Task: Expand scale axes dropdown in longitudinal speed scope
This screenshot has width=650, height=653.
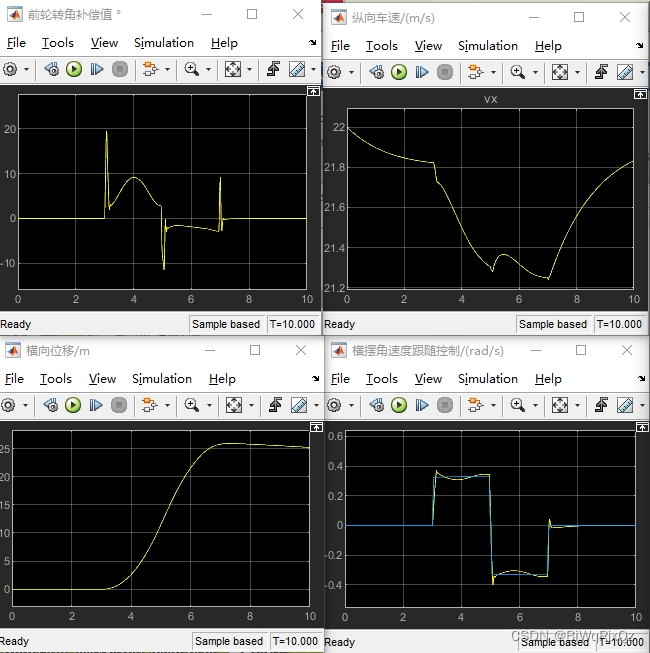Action: pos(577,72)
